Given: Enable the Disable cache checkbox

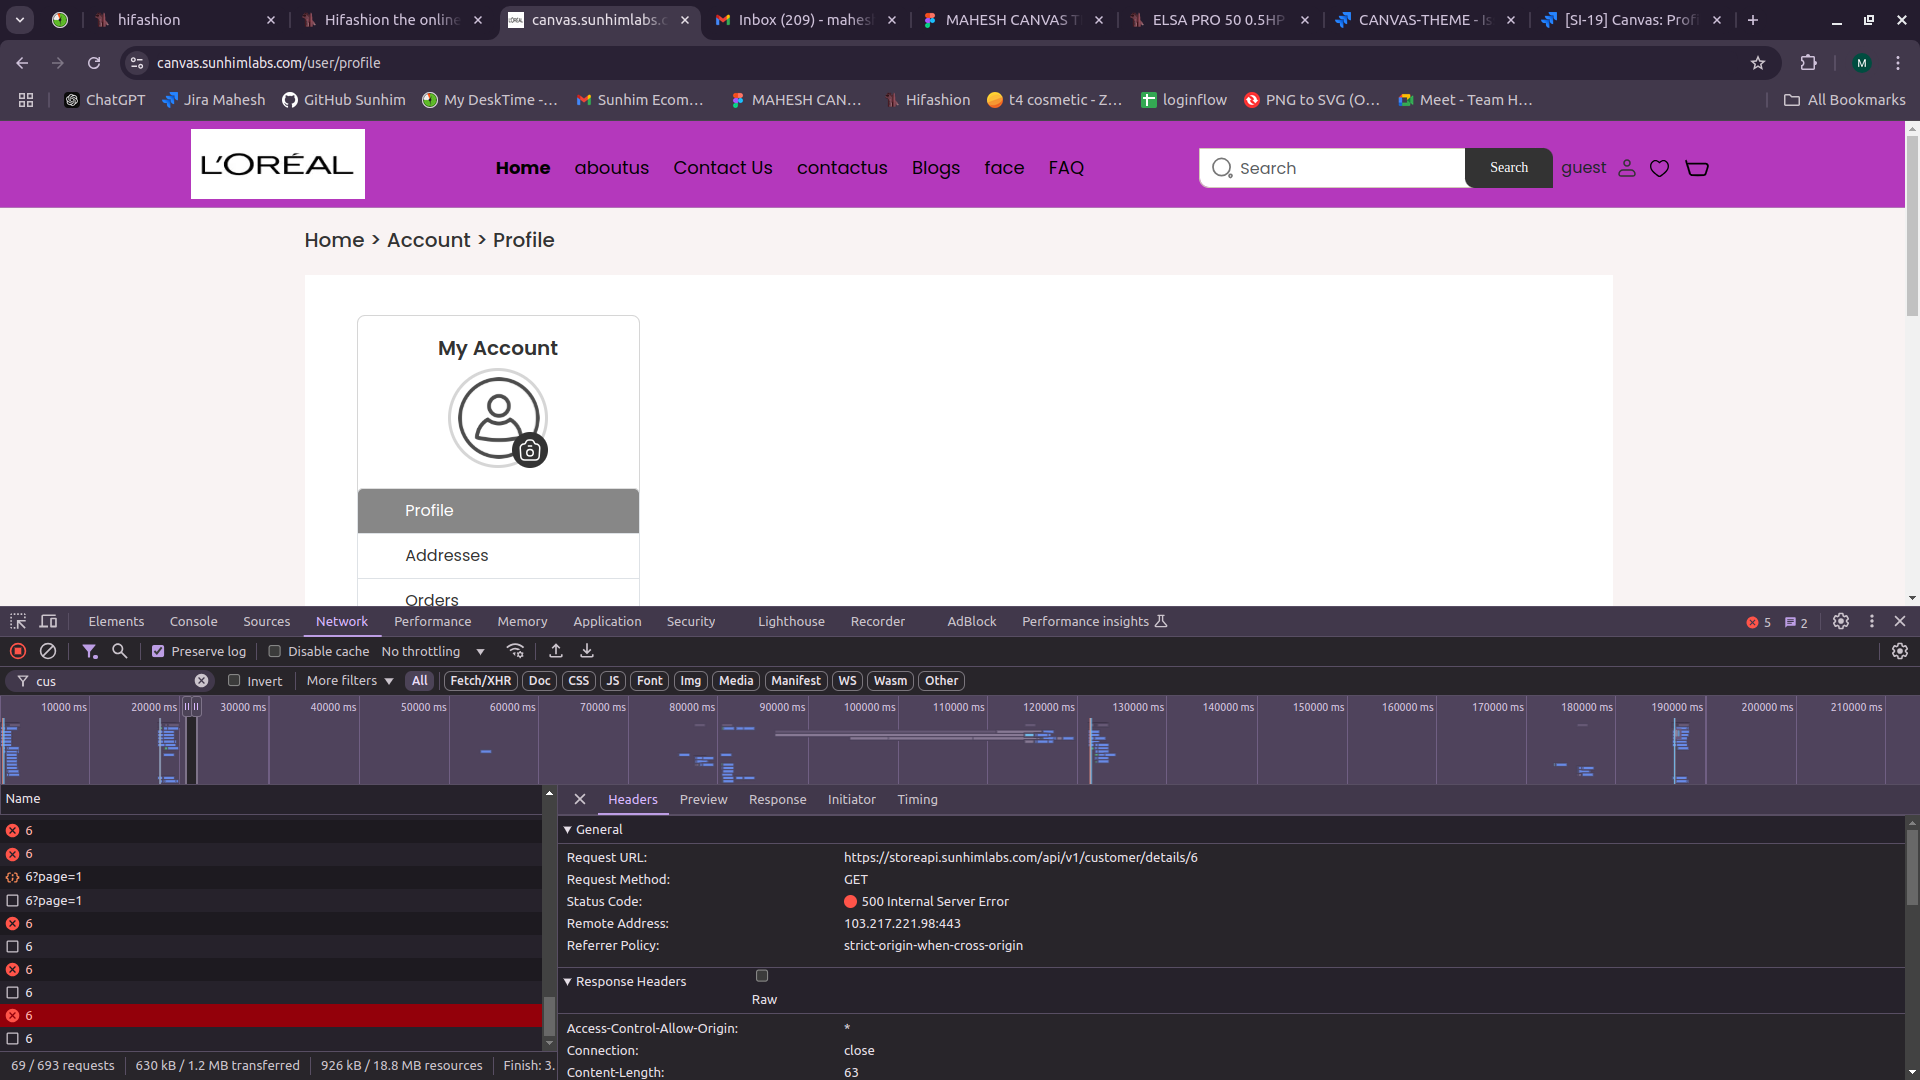Looking at the screenshot, I should click(274, 651).
